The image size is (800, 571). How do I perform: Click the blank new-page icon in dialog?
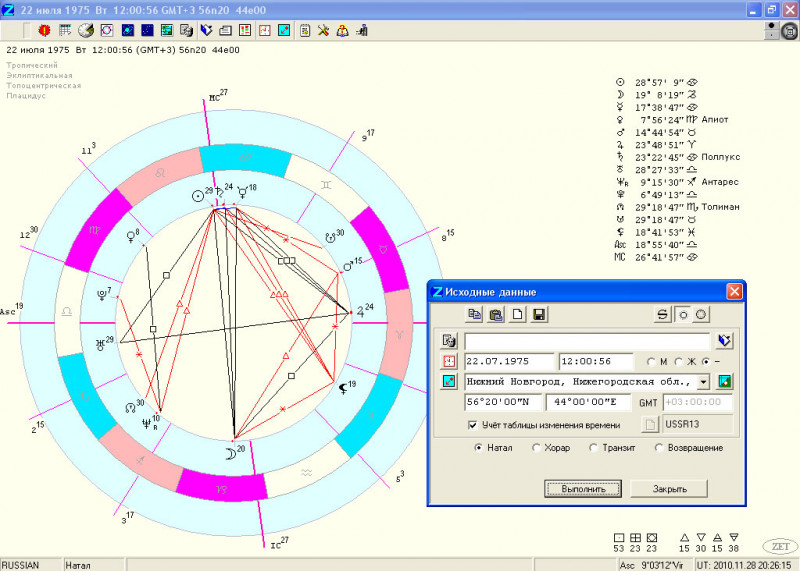click(517, 314)
